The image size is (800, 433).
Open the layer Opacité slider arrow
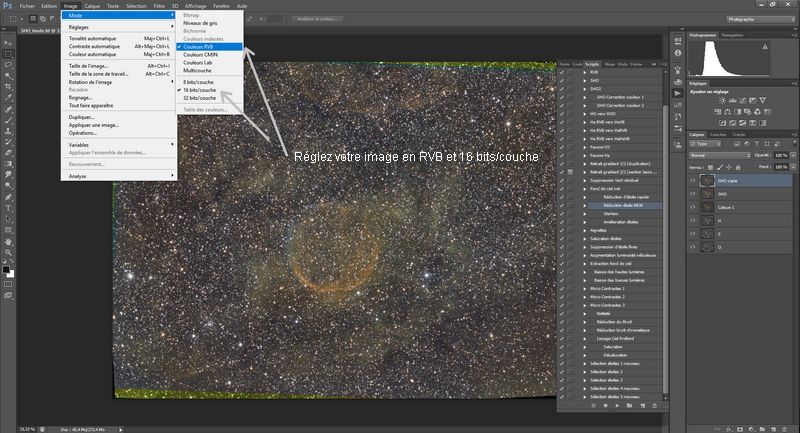793,155
